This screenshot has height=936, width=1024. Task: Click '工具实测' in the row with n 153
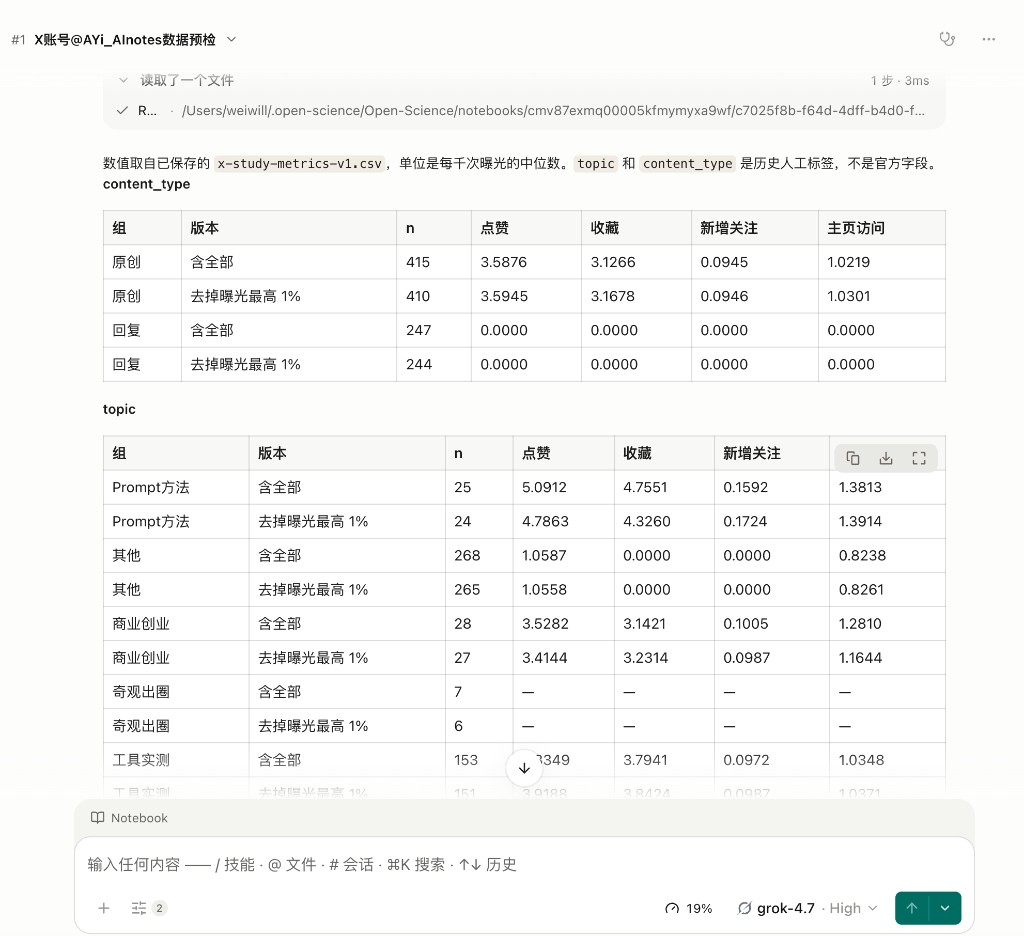140,760
